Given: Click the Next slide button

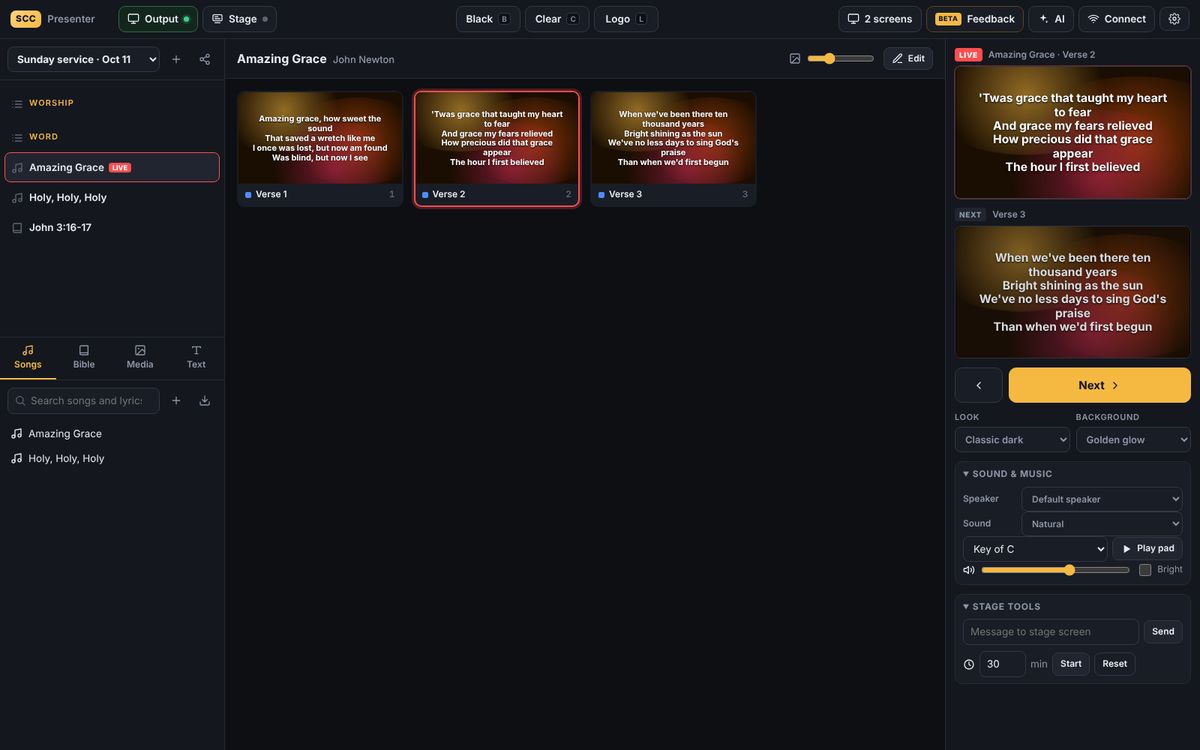Looking at the screenshot, I should 1100,385.
